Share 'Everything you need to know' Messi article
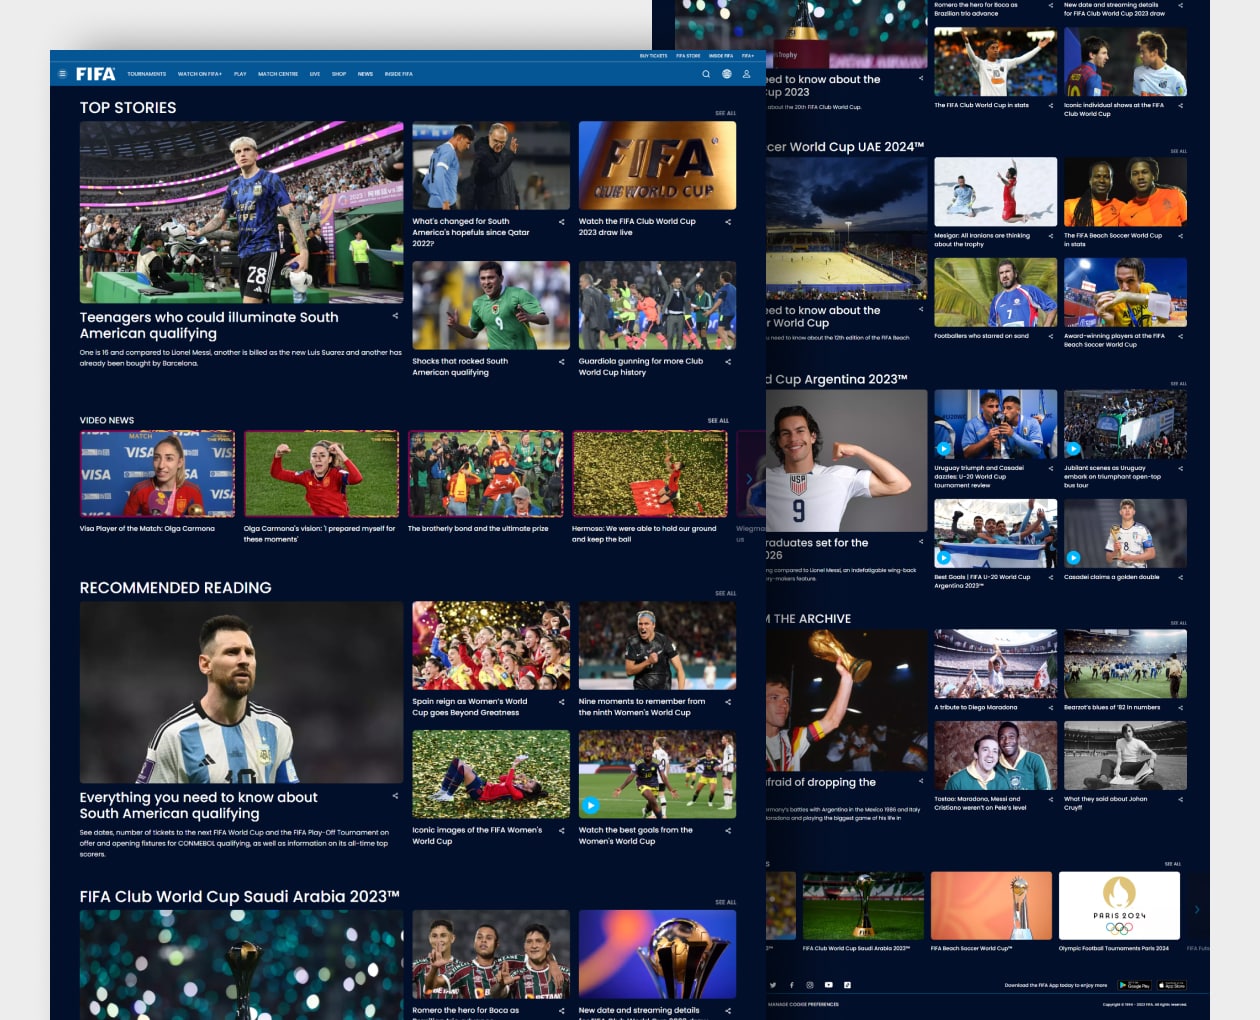 [395, 796]
